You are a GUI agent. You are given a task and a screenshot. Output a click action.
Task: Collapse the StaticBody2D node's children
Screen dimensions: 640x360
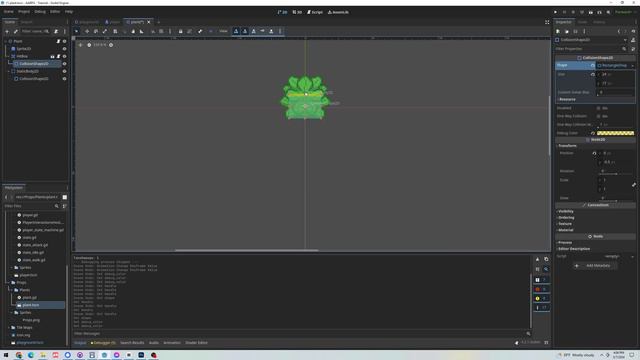pyautogui.click(x=9, y=71)
